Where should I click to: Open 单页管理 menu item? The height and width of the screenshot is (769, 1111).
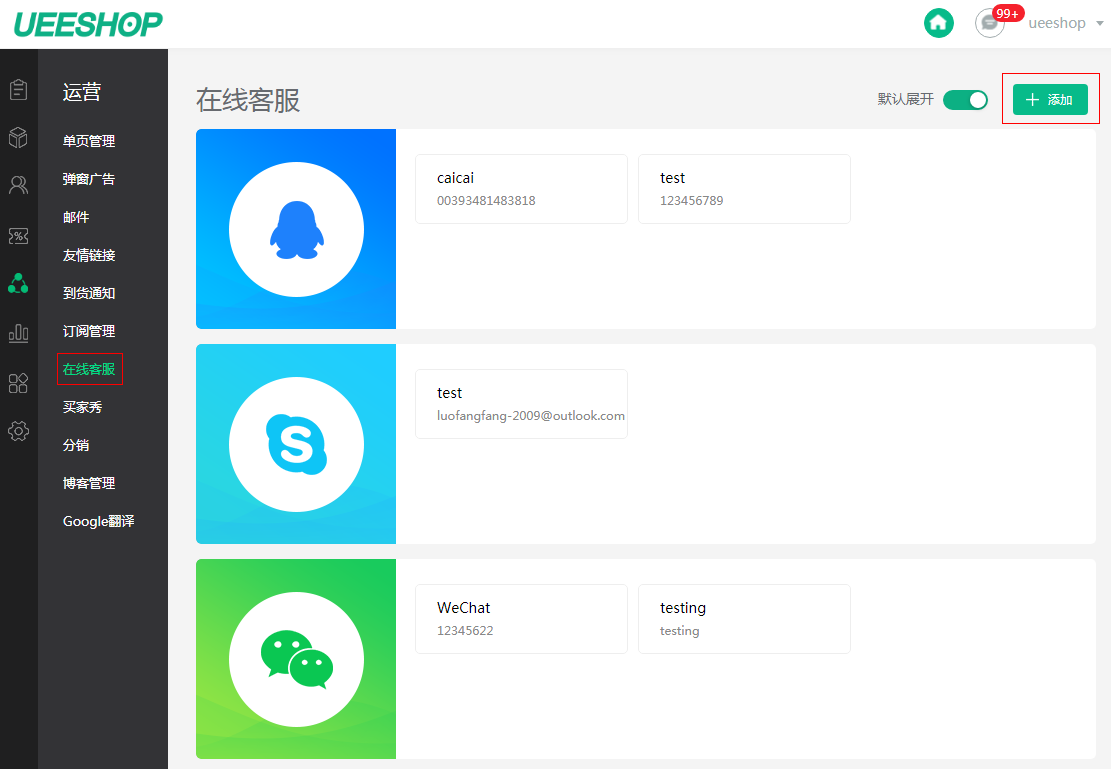pos(89,141)
